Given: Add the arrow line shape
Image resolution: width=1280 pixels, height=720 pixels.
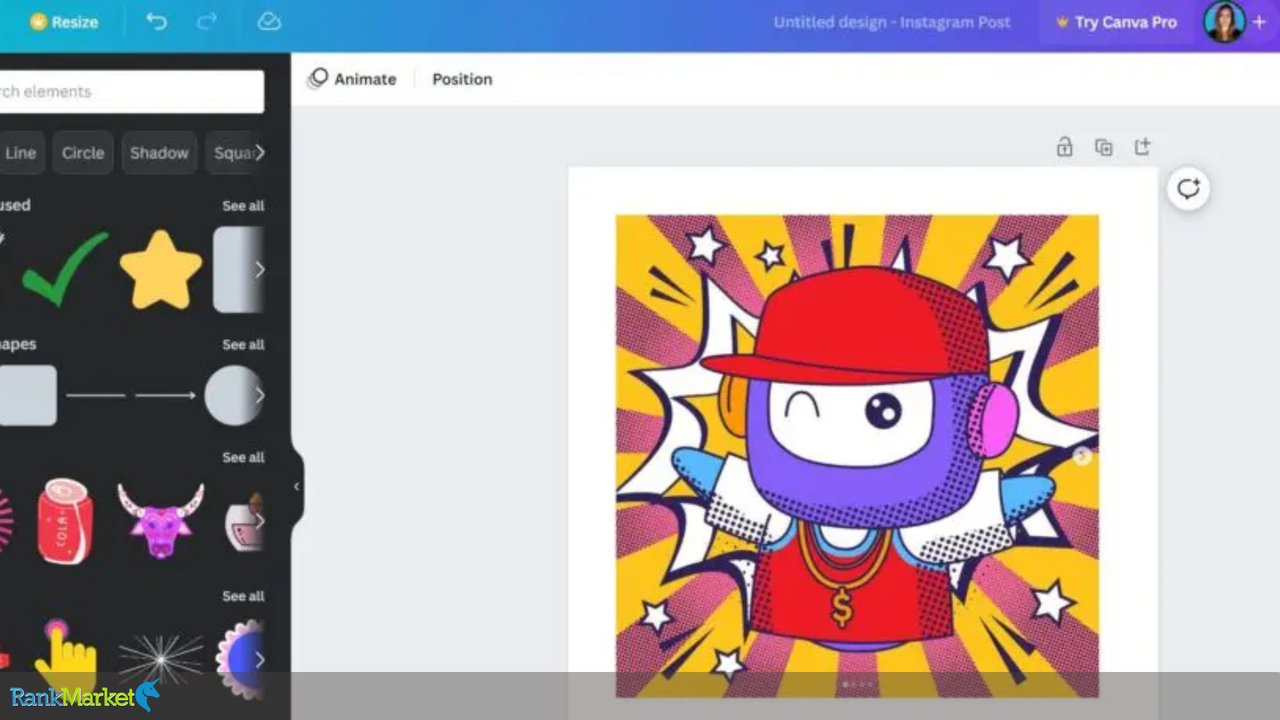Looking at the screenshot, I should pyautogui.click(x=166, y=396).
